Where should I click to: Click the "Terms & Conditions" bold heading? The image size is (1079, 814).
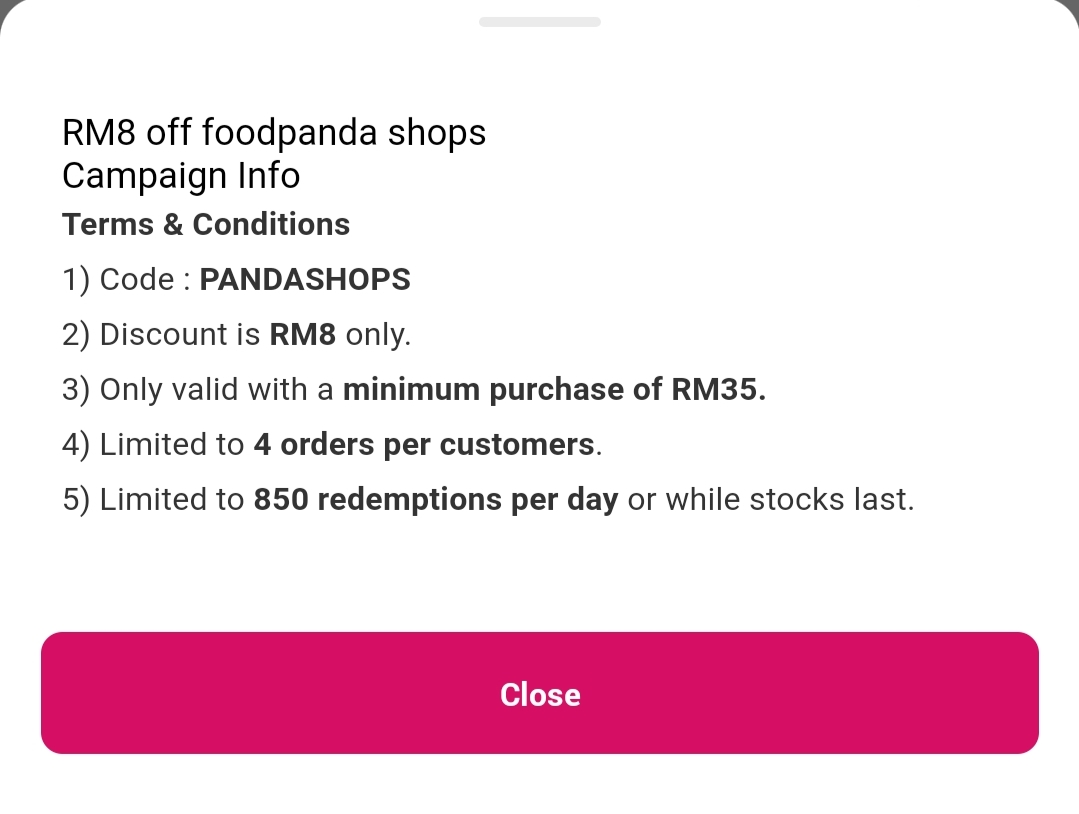pos(206,225)
